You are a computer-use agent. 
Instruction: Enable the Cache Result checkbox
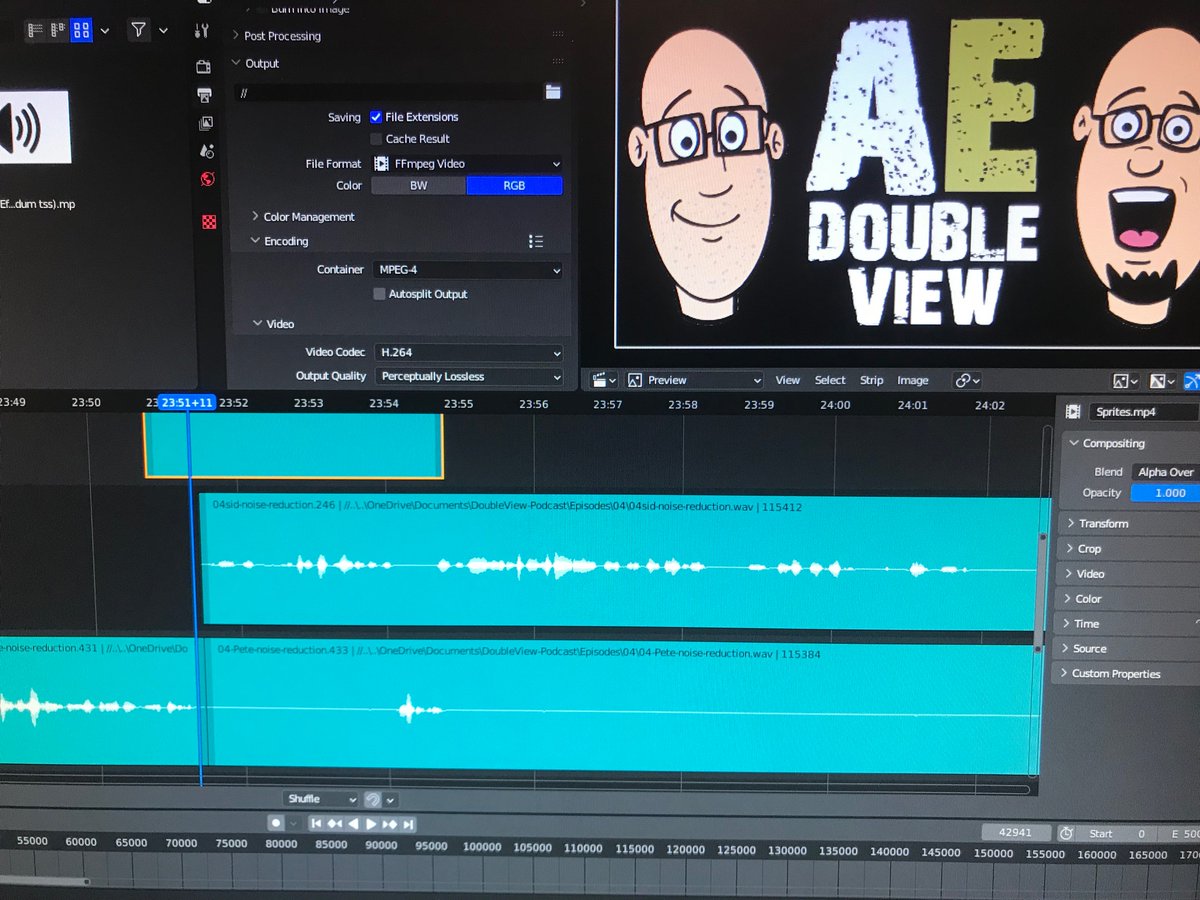376,139
